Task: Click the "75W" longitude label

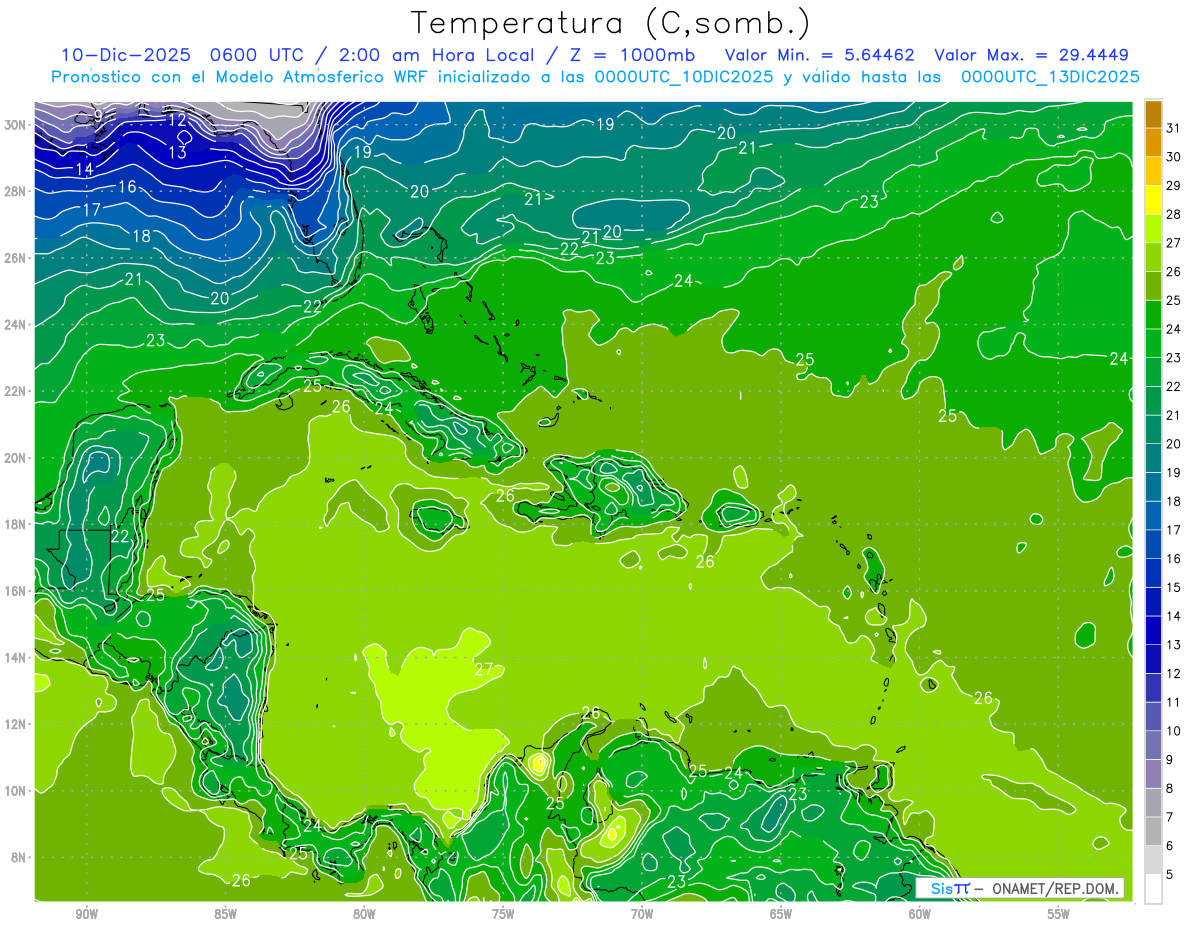Action: coord(503,914)
